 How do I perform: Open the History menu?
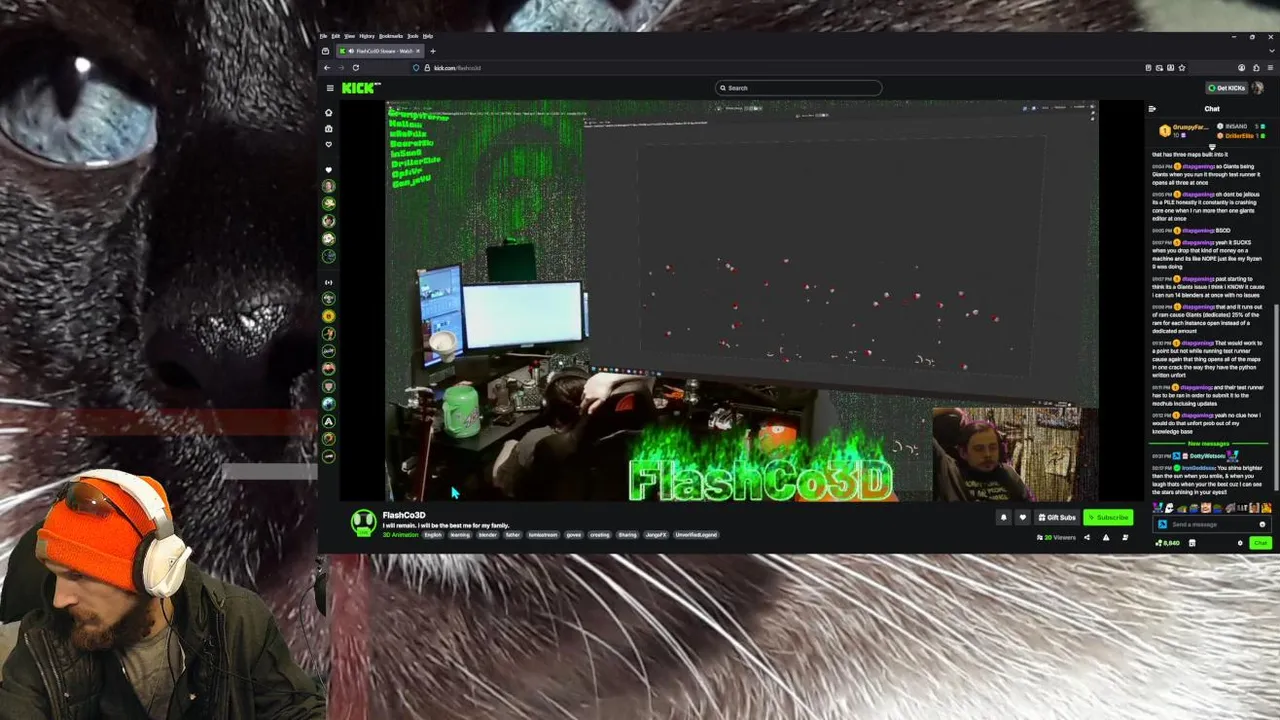[367, 36]
